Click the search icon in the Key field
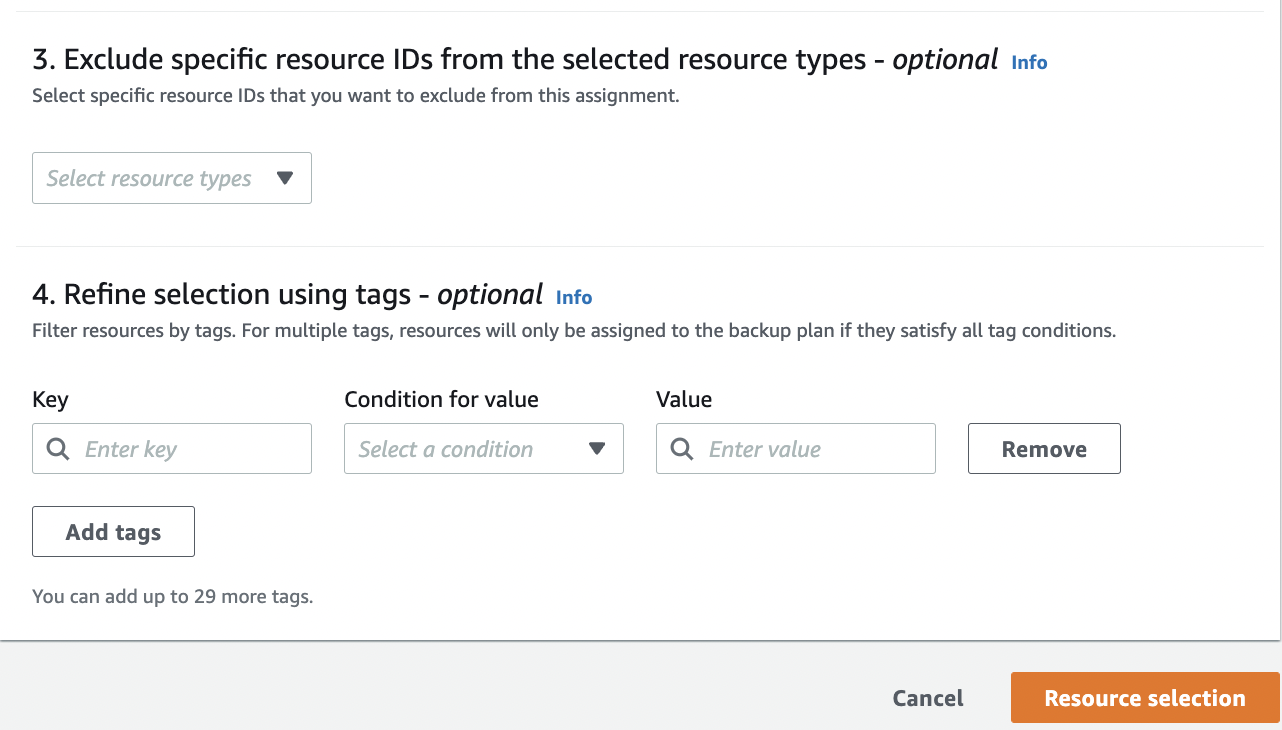 click(x=58, y=449)
